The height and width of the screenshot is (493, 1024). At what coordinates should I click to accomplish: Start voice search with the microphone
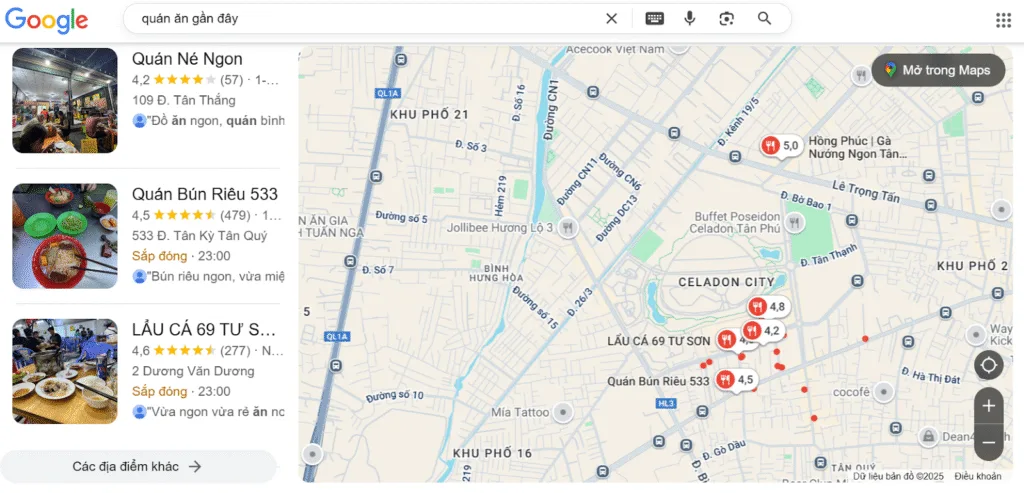tap(690, 19)
